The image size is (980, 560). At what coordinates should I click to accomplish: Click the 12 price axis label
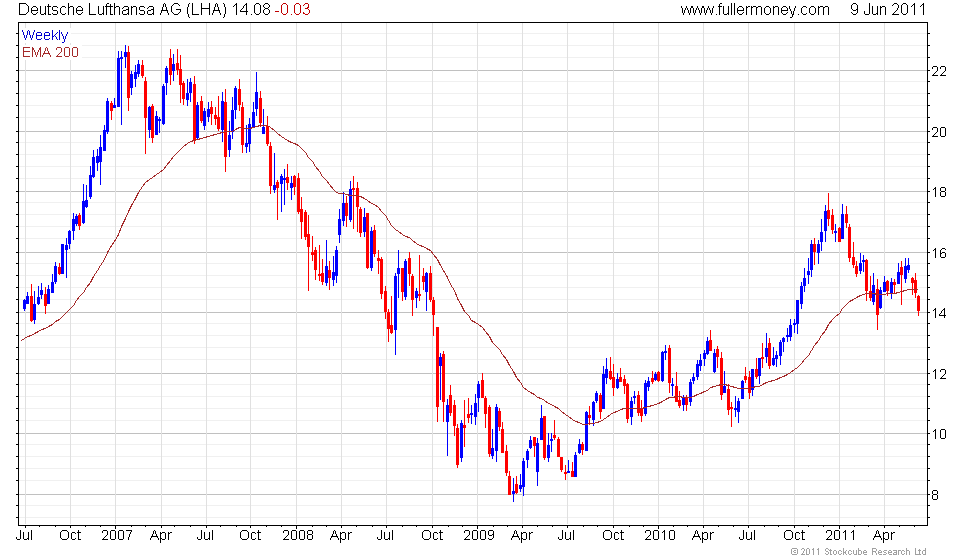[x=939, y=374]
